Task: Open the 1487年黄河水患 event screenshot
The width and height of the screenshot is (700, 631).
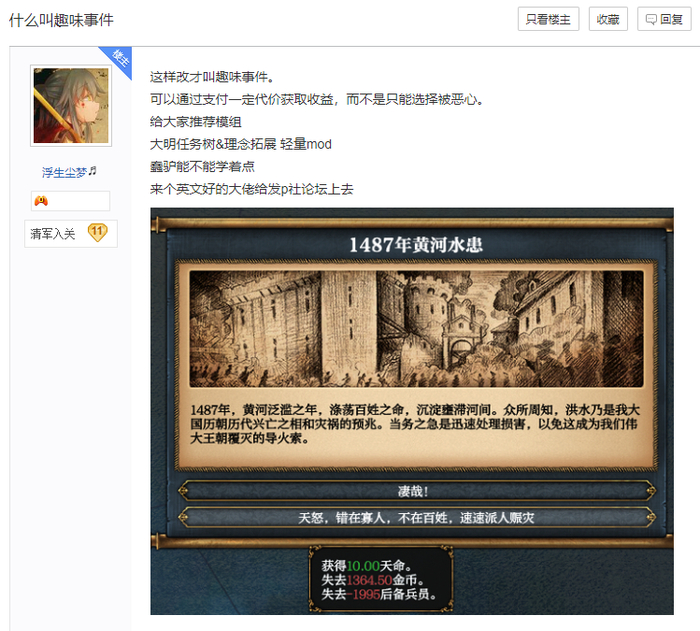Action: point(412,411)
